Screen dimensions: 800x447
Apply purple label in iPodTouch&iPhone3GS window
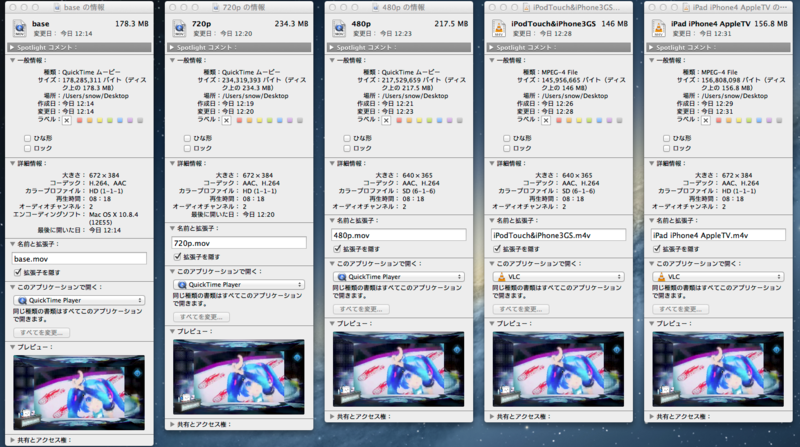pyautogui.click(x=609, y=120)
